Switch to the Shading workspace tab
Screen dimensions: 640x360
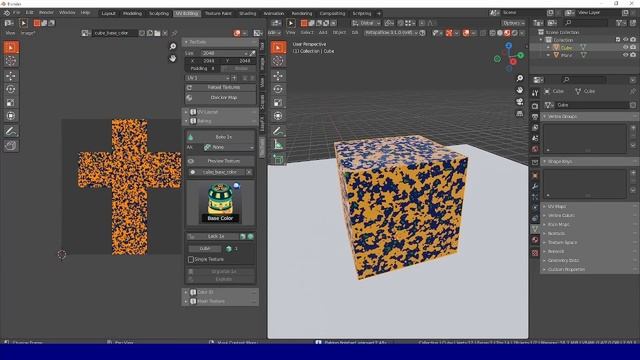(x=247, y=13)
